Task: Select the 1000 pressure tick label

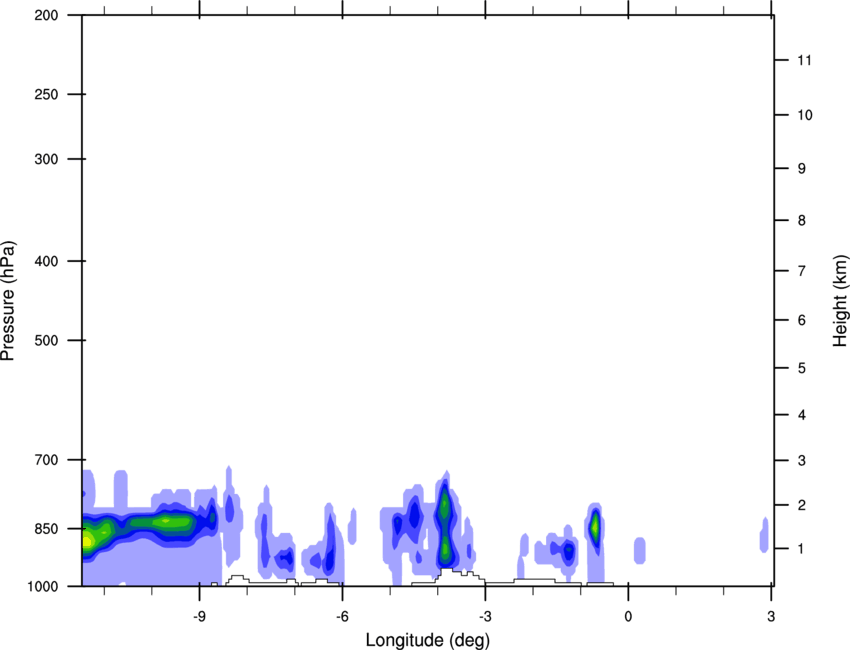Action: pyautogui.click(x=42, y=587)
